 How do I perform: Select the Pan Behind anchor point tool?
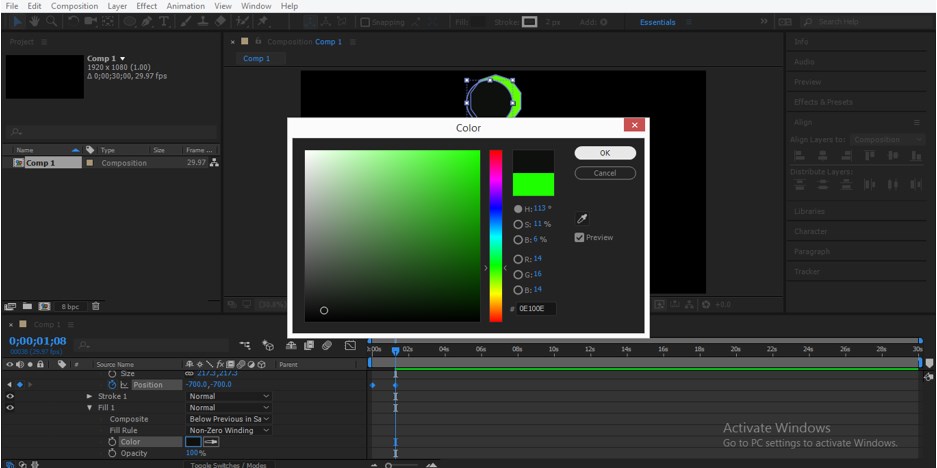(x=108, y=22)
